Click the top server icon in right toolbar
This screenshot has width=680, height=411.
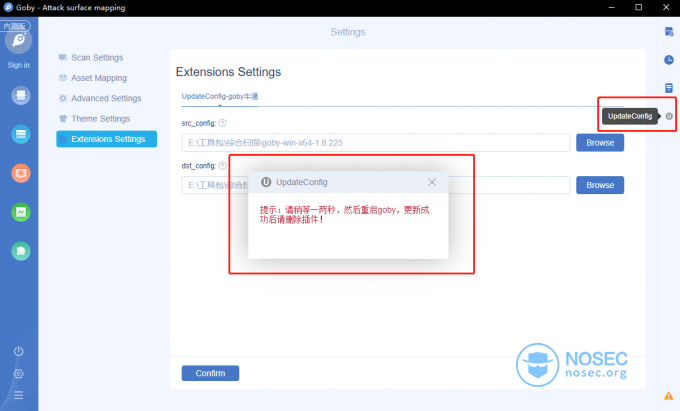point(669,32)
